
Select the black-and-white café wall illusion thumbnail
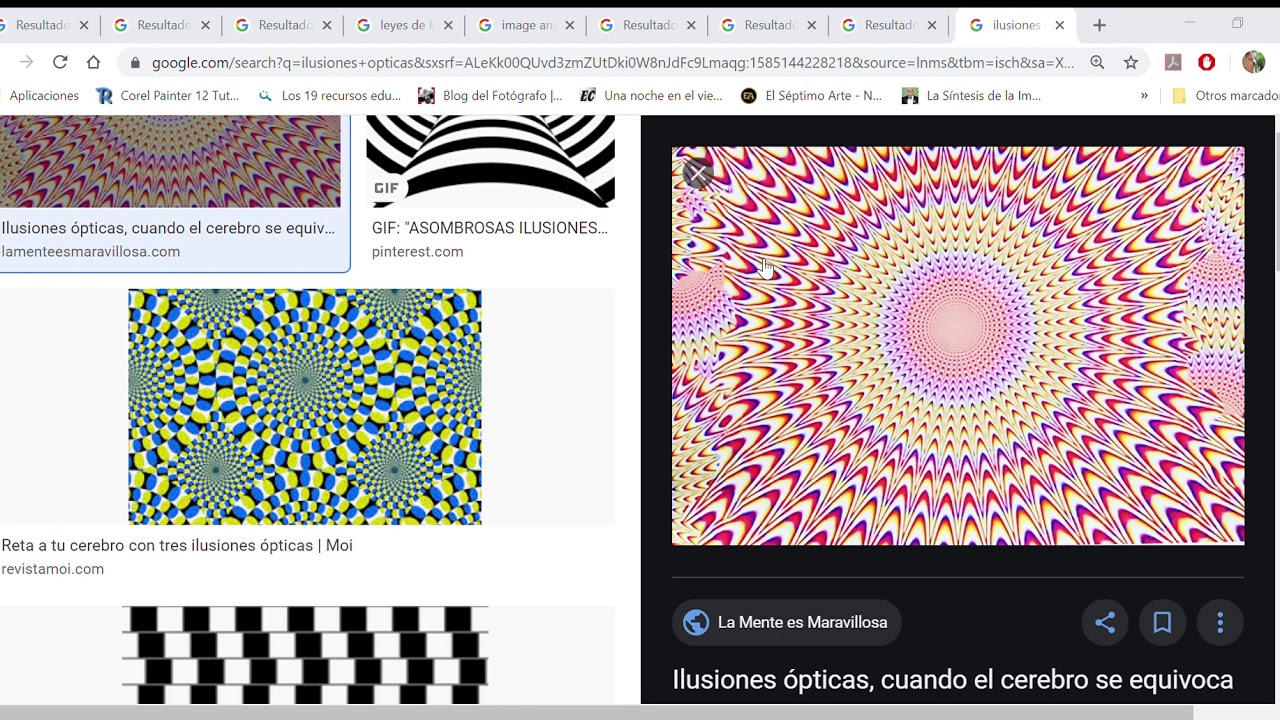[305, 655]
